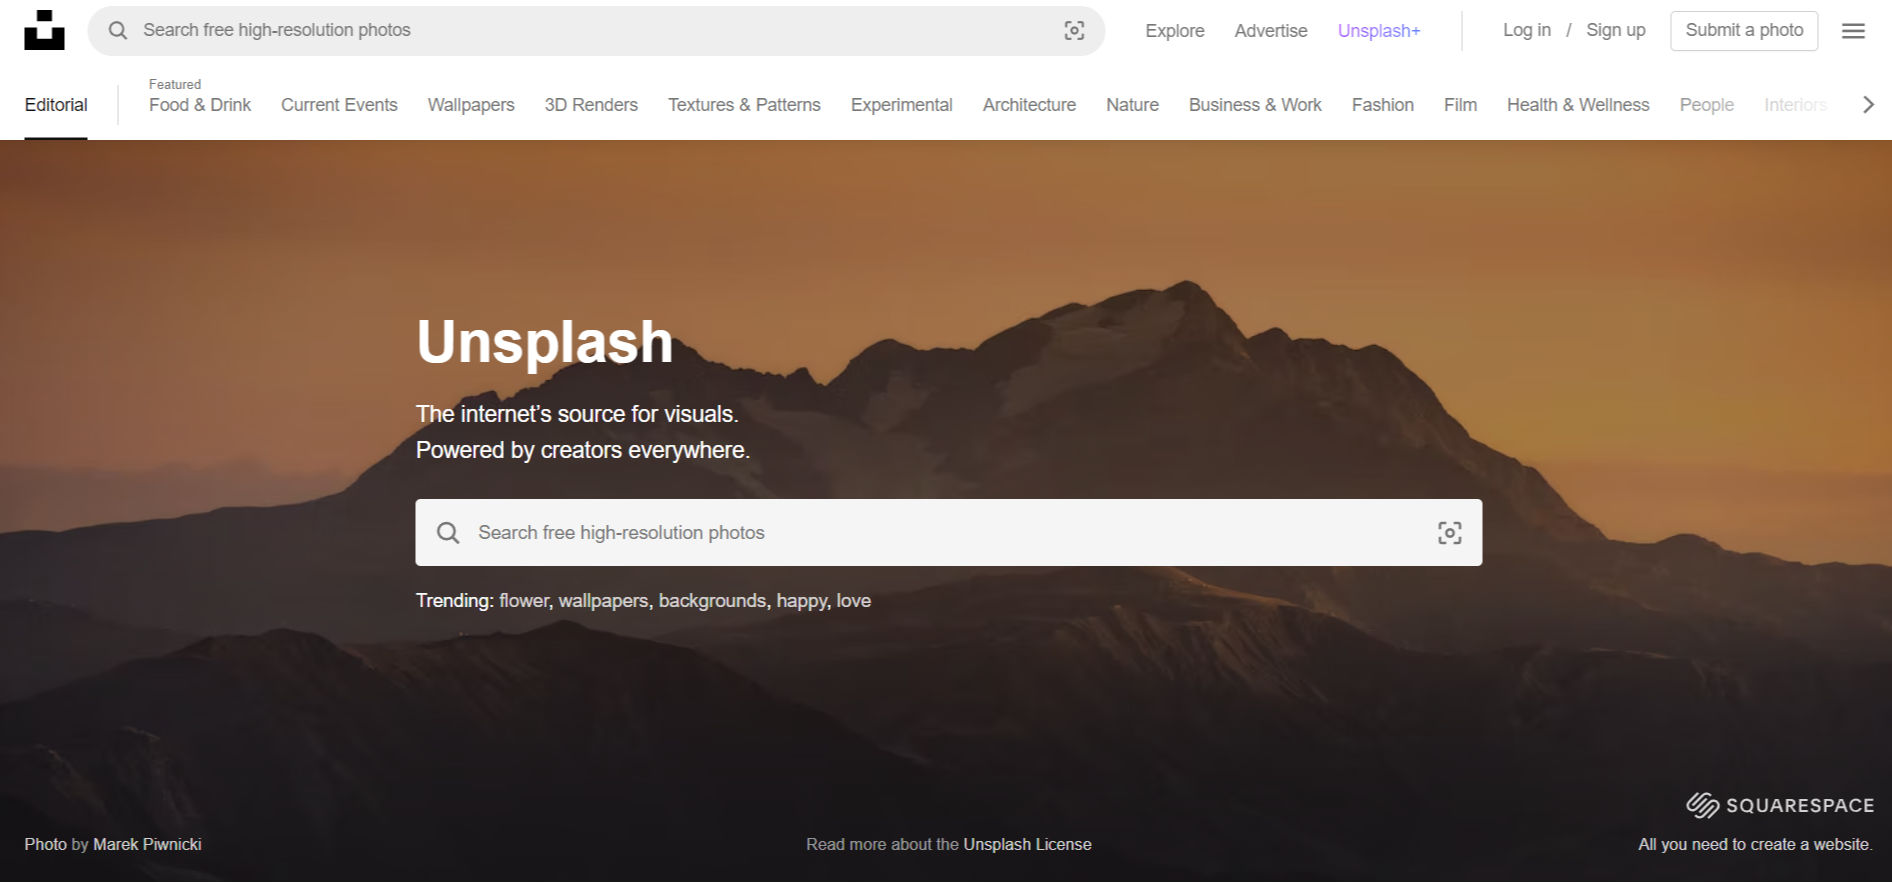Click 'All you need to create a website' ad text
Screen dimensions: 1892x884
[1755, 844]
